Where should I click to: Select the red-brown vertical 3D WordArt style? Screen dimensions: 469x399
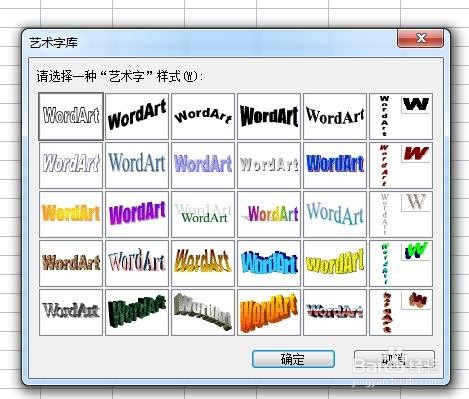coord(401,312)
